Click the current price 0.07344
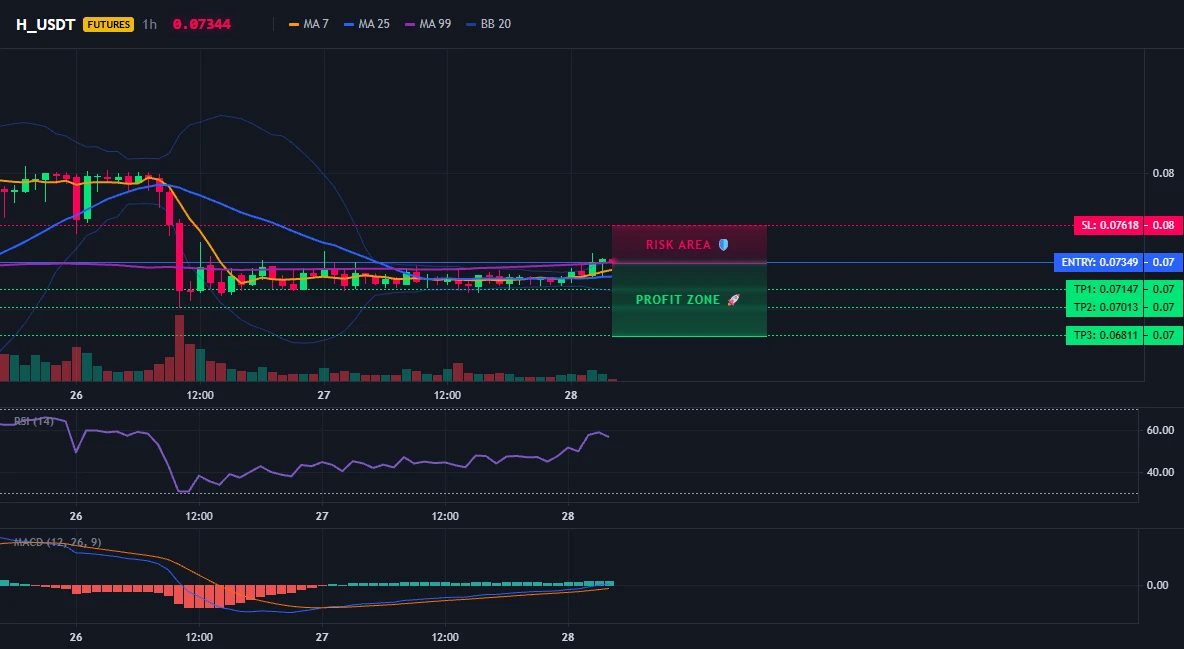This screenshot has width=1184, height=649. (x=202, y=24)
